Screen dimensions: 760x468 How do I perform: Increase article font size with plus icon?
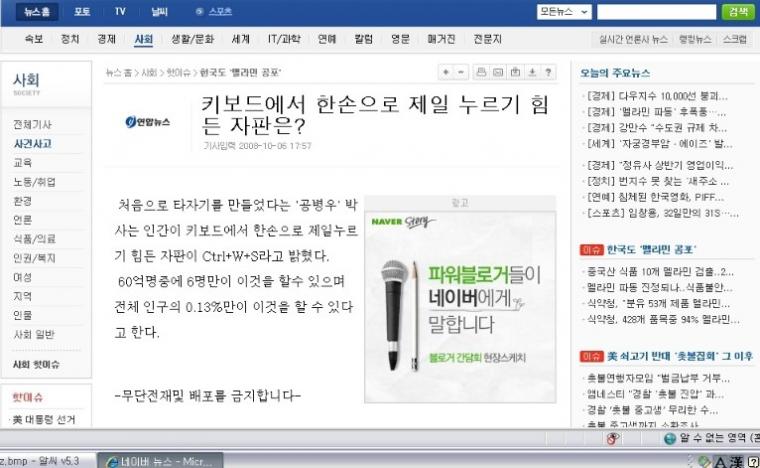point(445,73)
